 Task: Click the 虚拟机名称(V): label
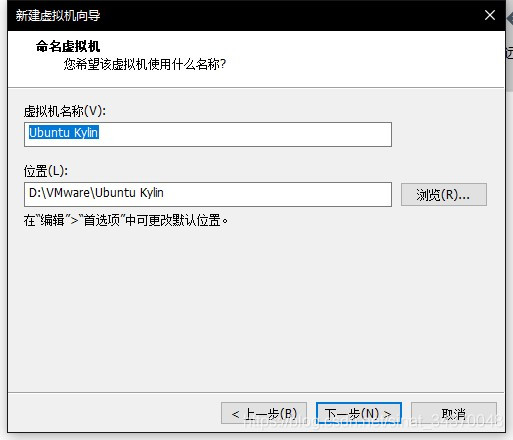pos(65,111)
